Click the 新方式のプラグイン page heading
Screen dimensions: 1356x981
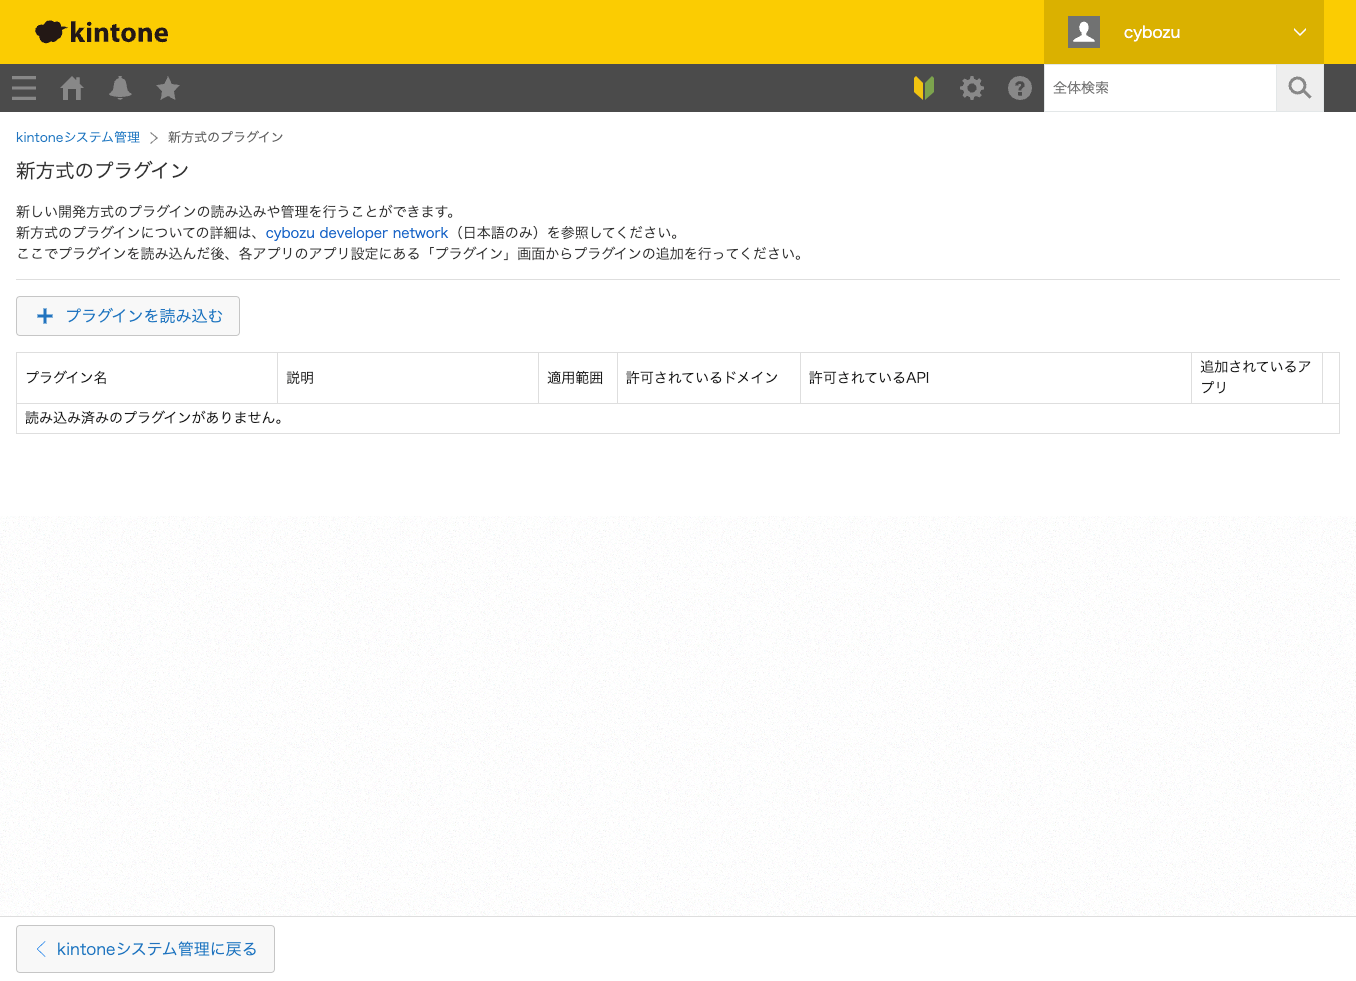coord(103,171)
